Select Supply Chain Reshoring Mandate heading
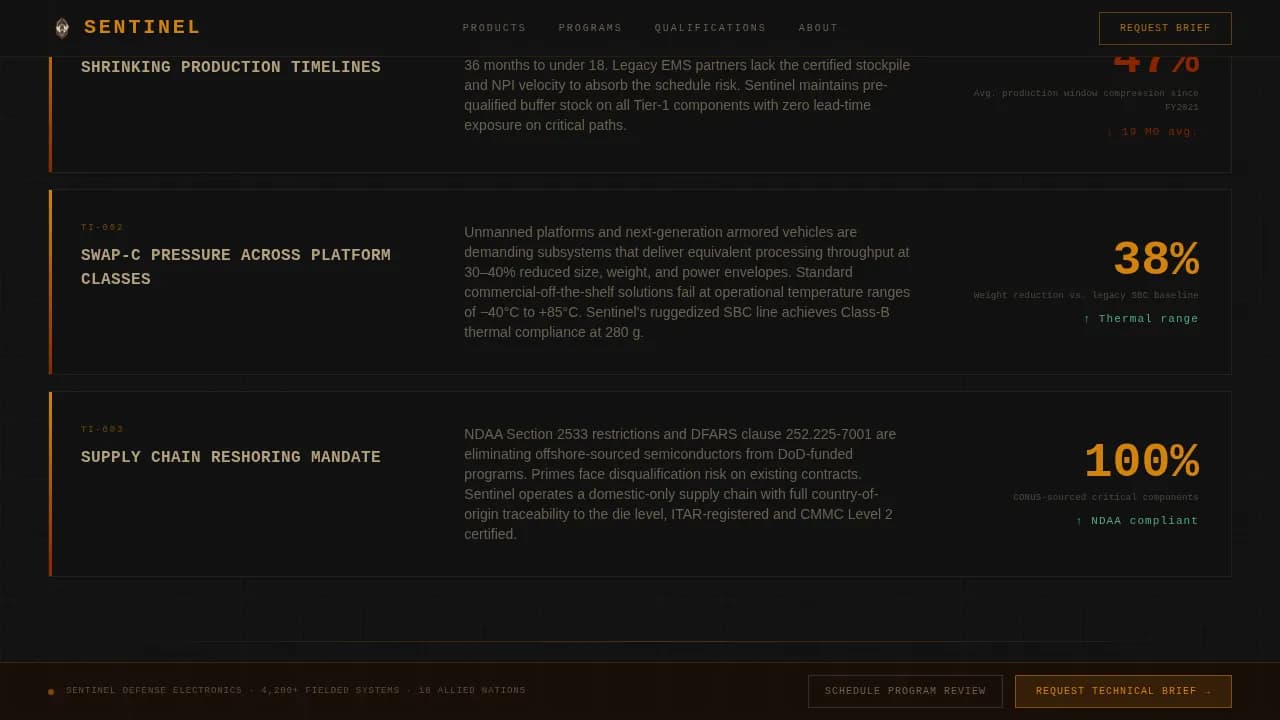Viewport: 1280px width, 720px height. (x=231, y=457)
